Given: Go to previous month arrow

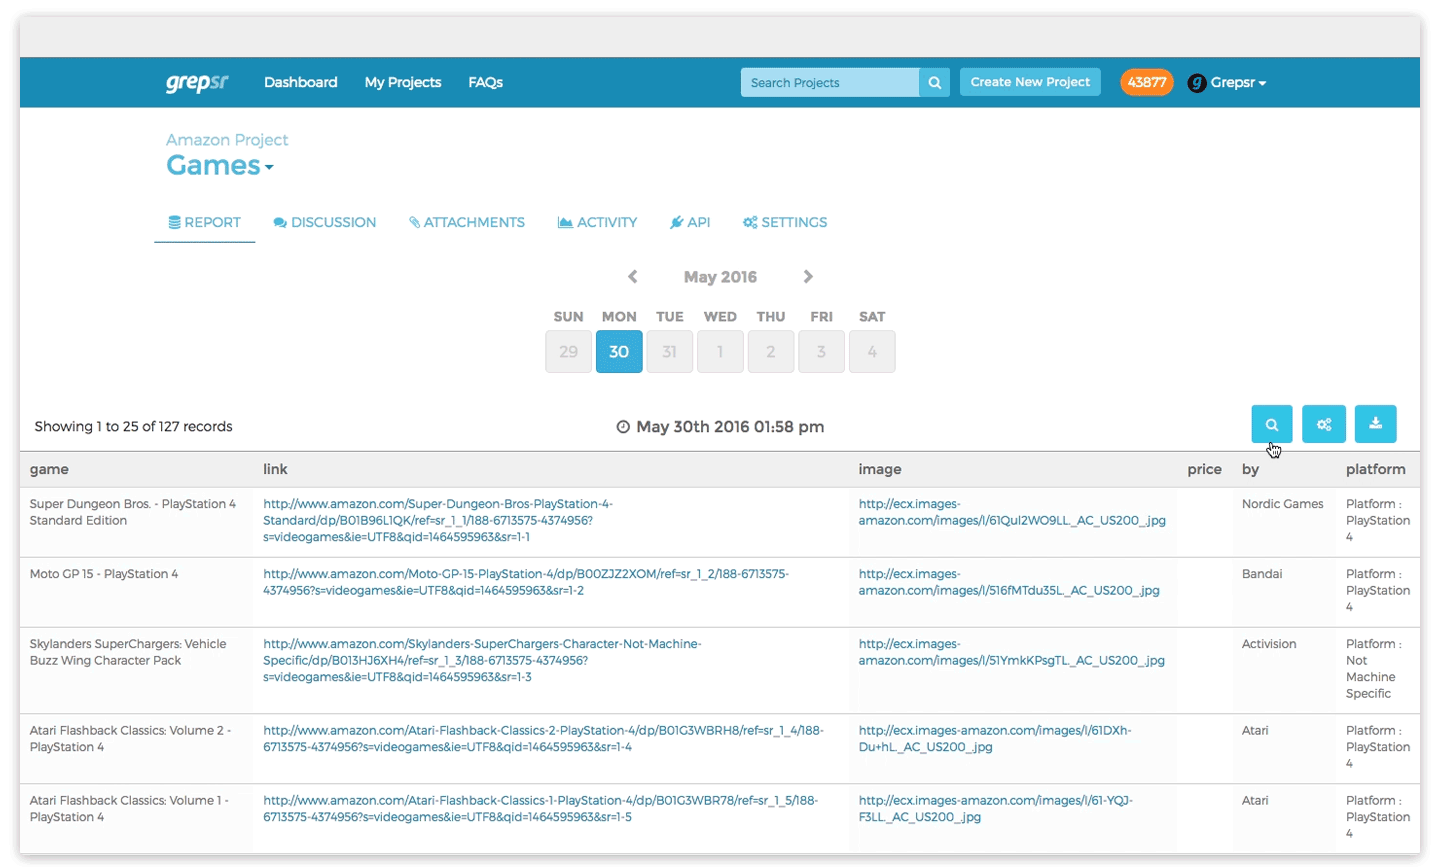Looking at the screenshot, I should [632, 277].
